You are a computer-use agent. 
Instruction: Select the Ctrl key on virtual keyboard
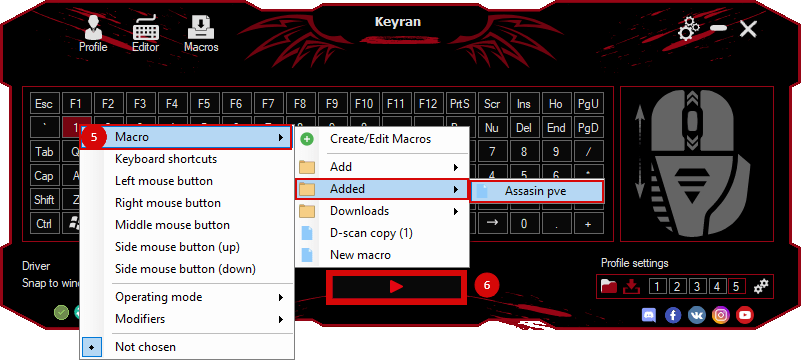(x=44, y=224)
